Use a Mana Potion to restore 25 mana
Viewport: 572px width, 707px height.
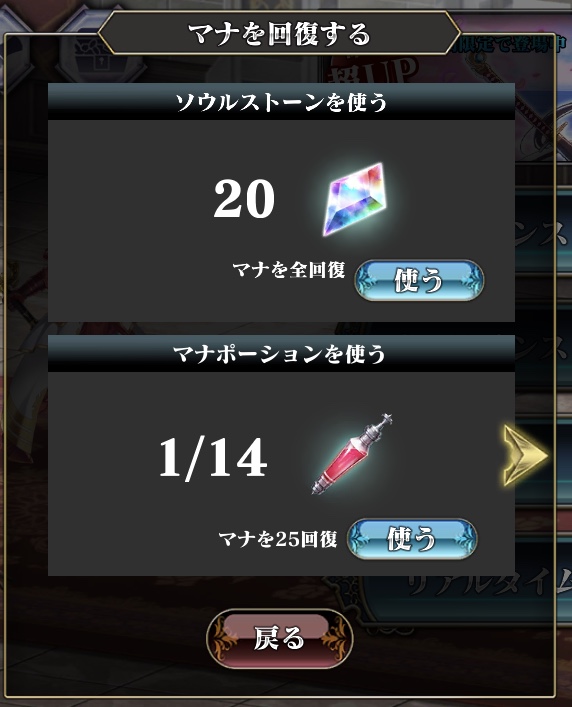(x=412, y=539)
